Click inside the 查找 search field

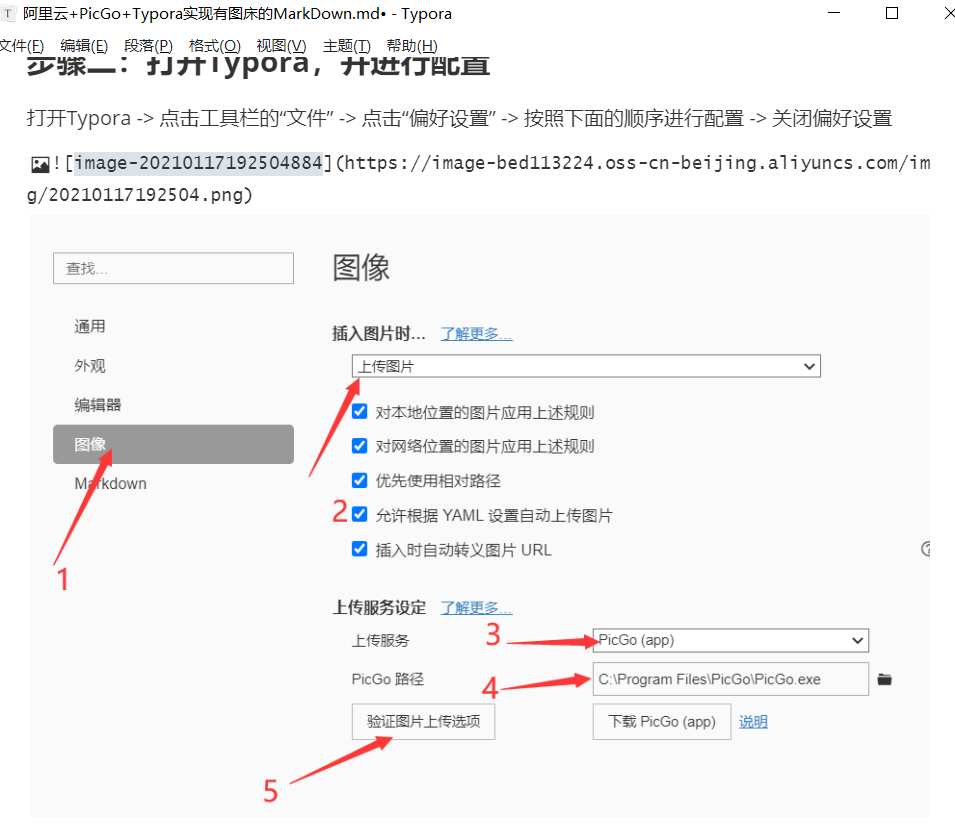pyautogui.click(x=174, y=269)
